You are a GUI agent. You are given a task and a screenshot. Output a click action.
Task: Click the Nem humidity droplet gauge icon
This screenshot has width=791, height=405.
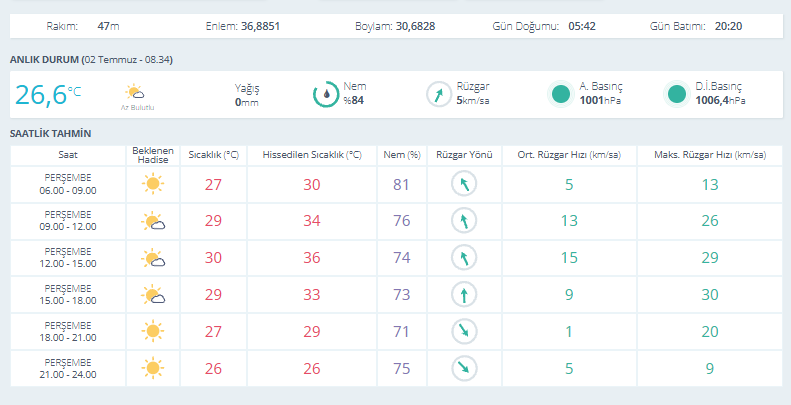(x=326, y=94)
